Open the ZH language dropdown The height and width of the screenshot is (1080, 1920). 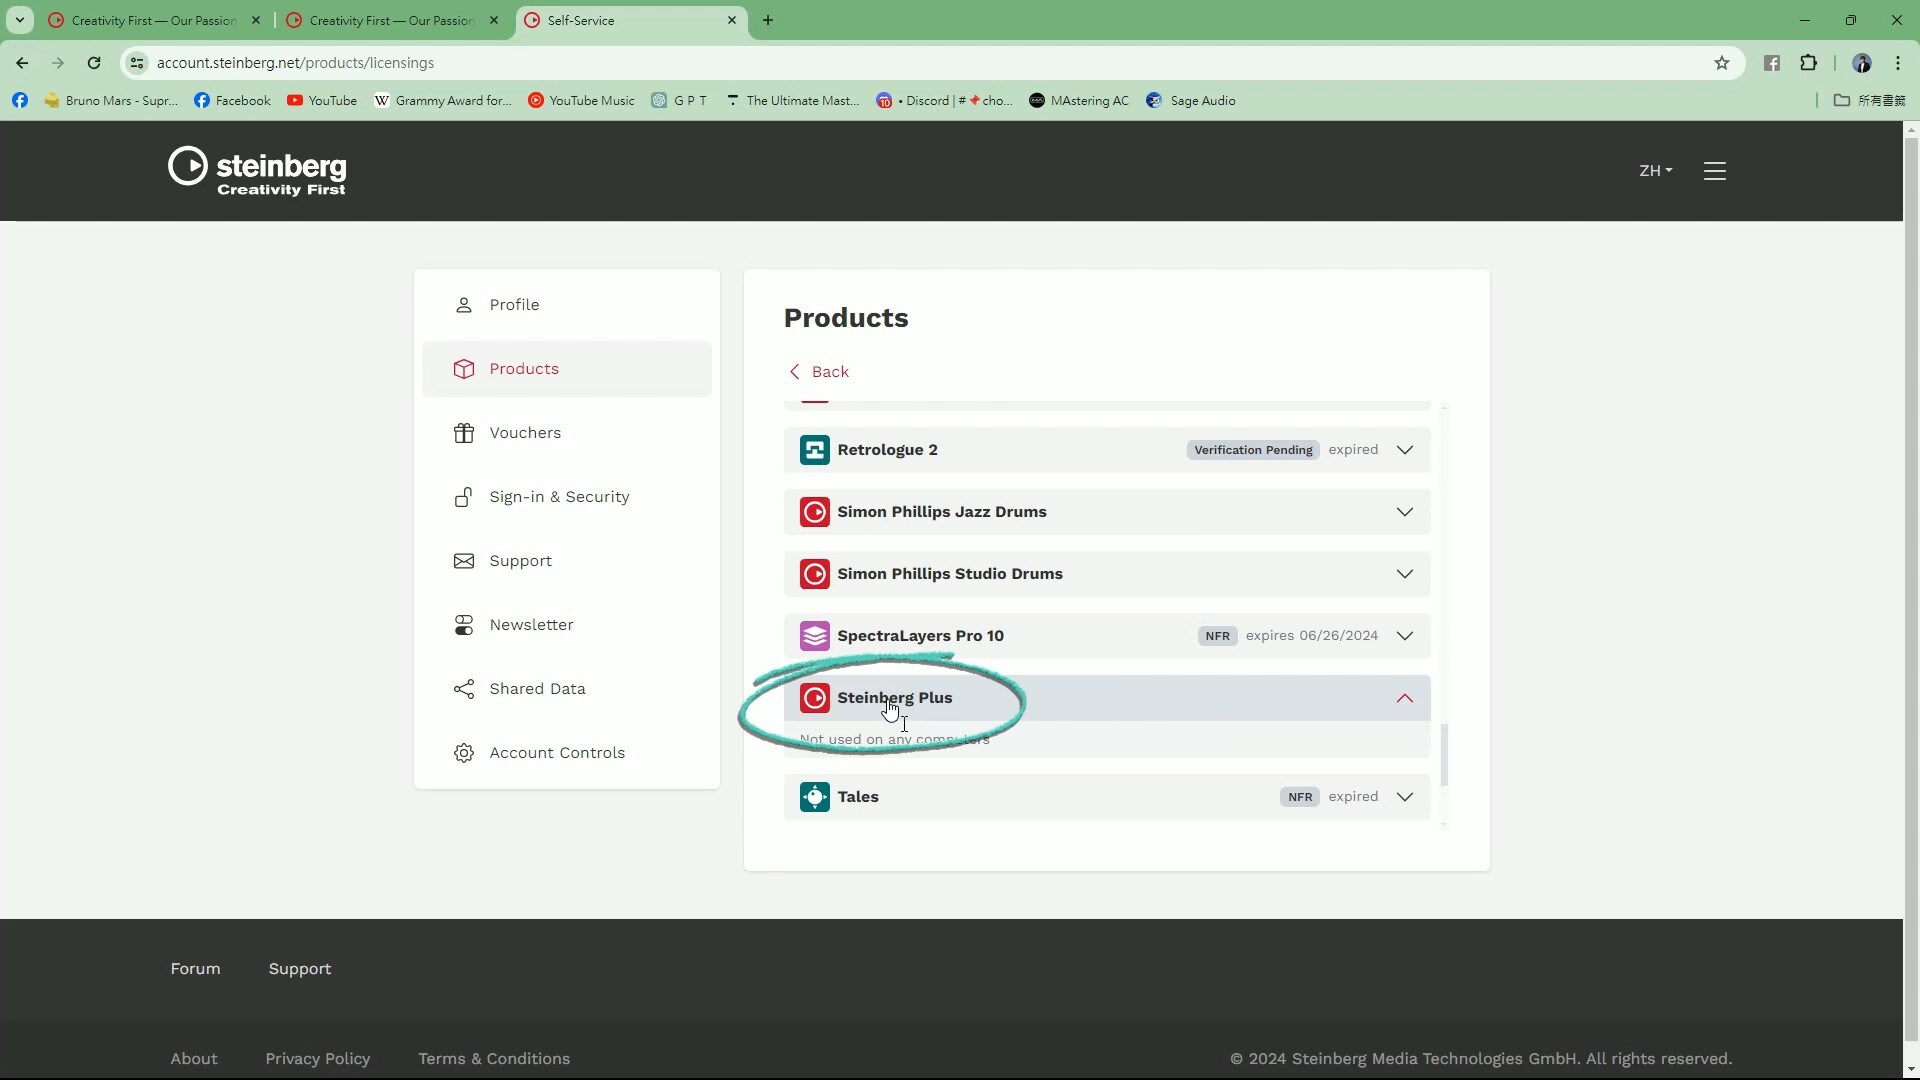tap(1655, 171)
